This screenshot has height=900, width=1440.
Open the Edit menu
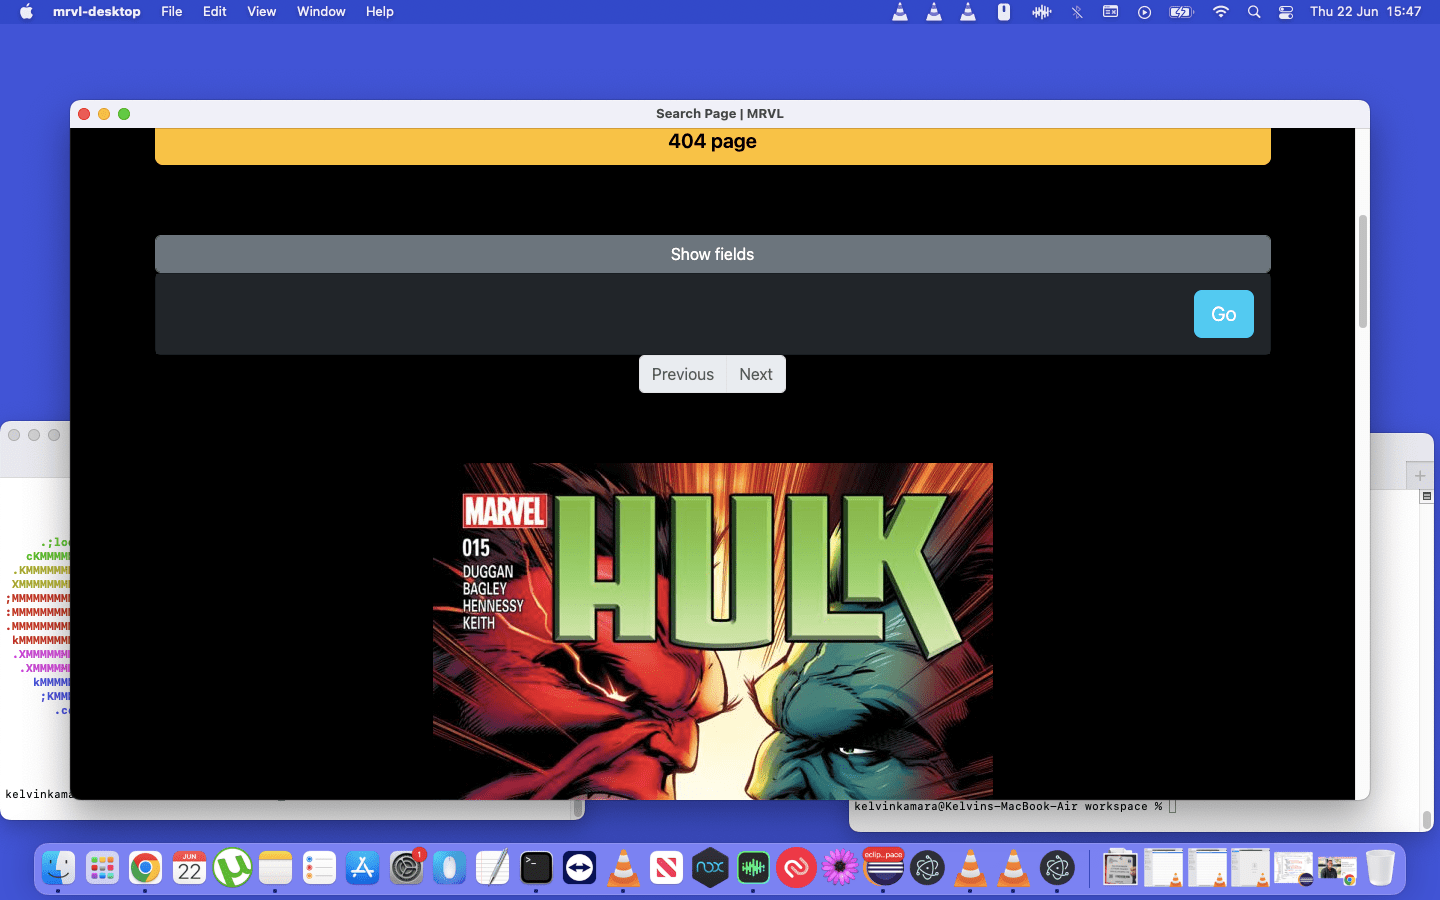click(x=215, y=12)
